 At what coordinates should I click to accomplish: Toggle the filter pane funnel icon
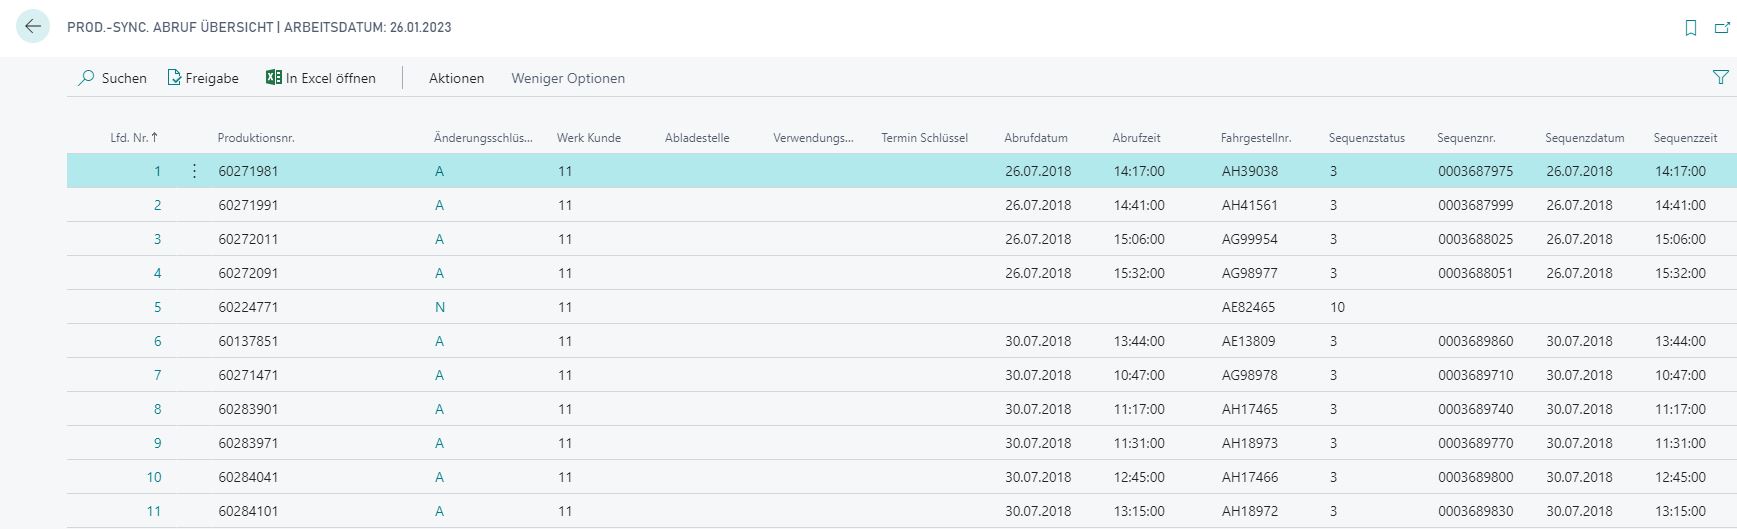(x=1720, y=77)
